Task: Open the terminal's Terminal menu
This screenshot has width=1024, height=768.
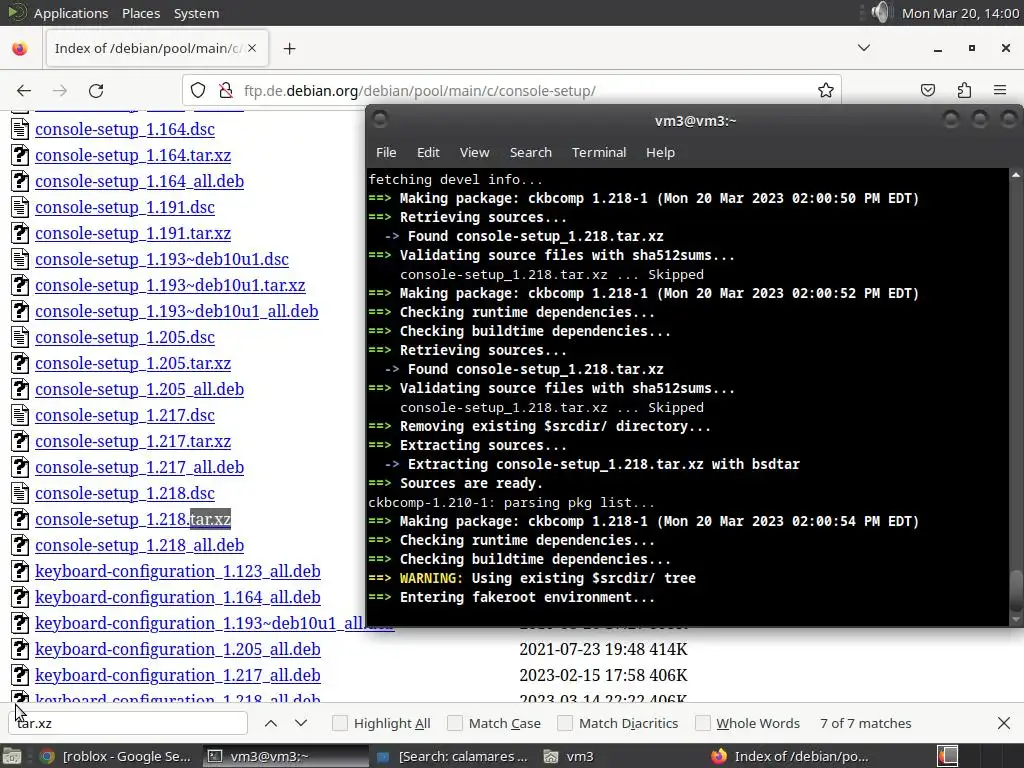Action: (x=599, y=152)
